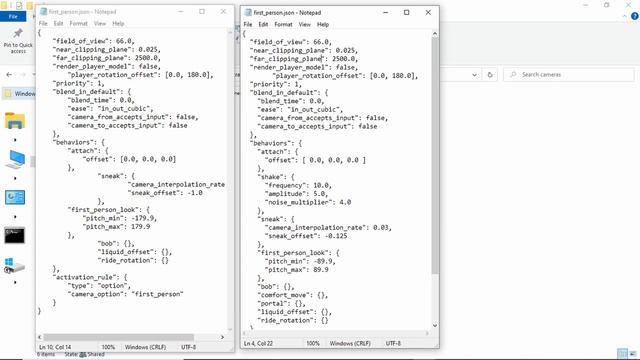This screenshot has width=640, height=360.
Task: Open Edit menu in left Notepad window
Action: click(x=58, y=24)
